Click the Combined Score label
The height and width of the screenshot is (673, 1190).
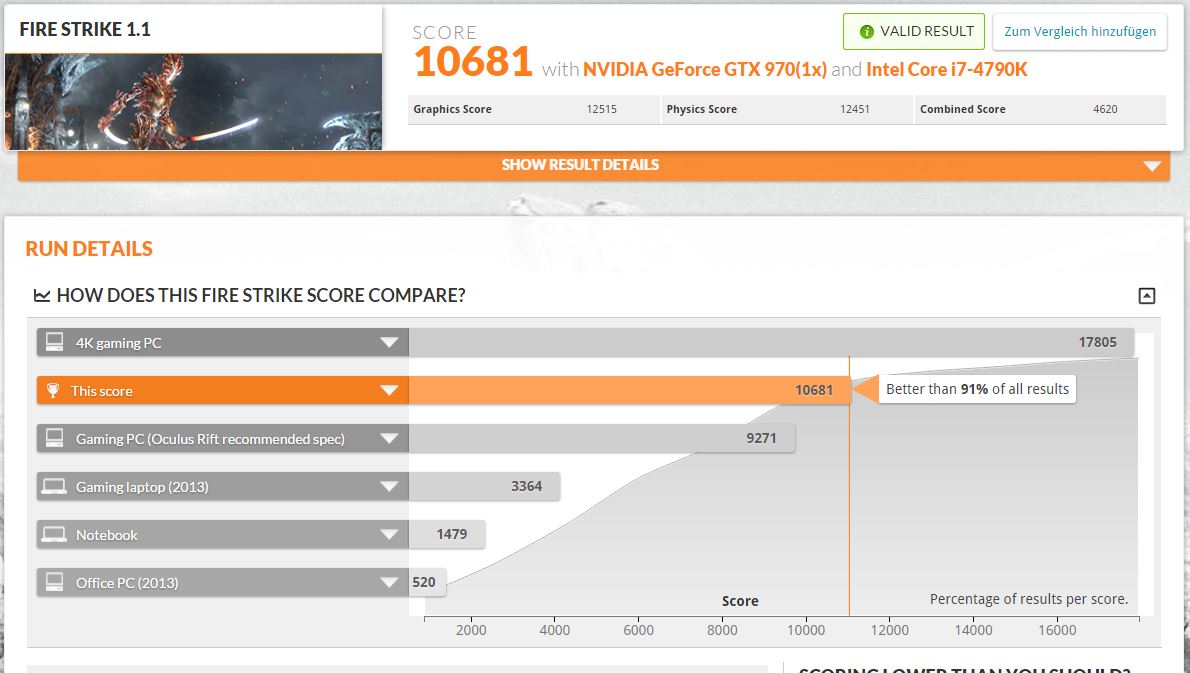tap(962, 109)
